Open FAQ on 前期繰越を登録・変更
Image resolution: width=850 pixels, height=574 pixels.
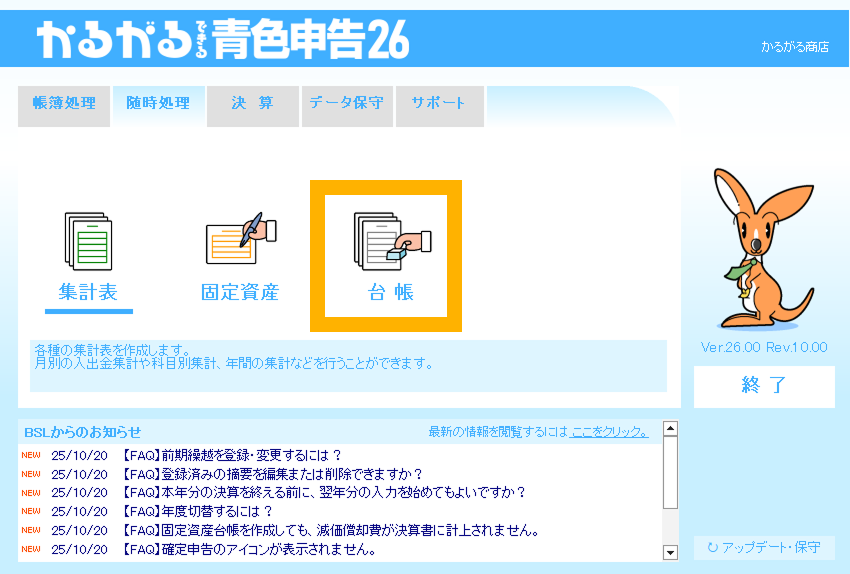(x=232, y=455)
